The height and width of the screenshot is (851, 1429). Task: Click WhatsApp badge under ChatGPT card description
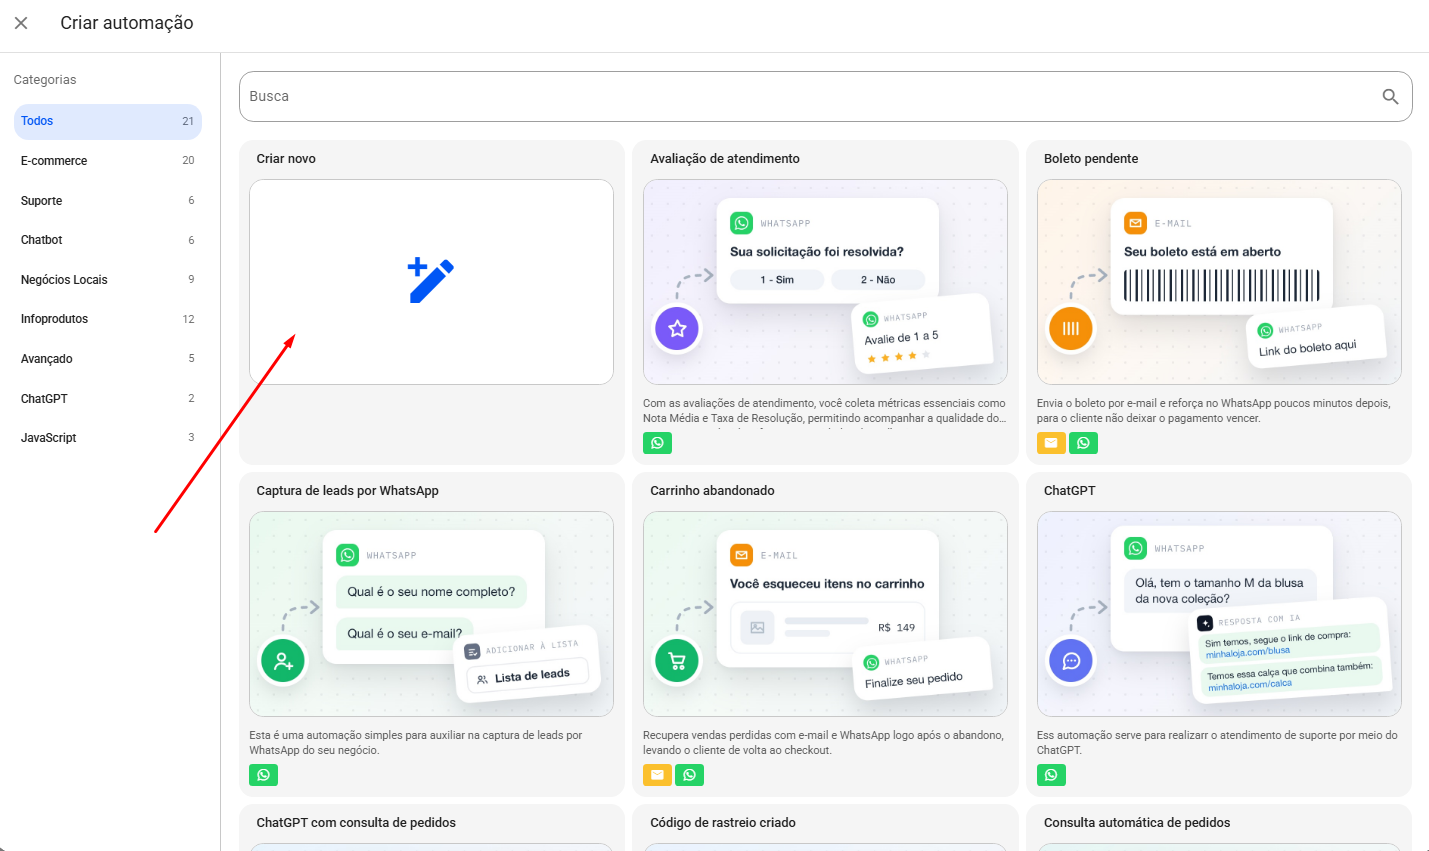[1051, 775]
